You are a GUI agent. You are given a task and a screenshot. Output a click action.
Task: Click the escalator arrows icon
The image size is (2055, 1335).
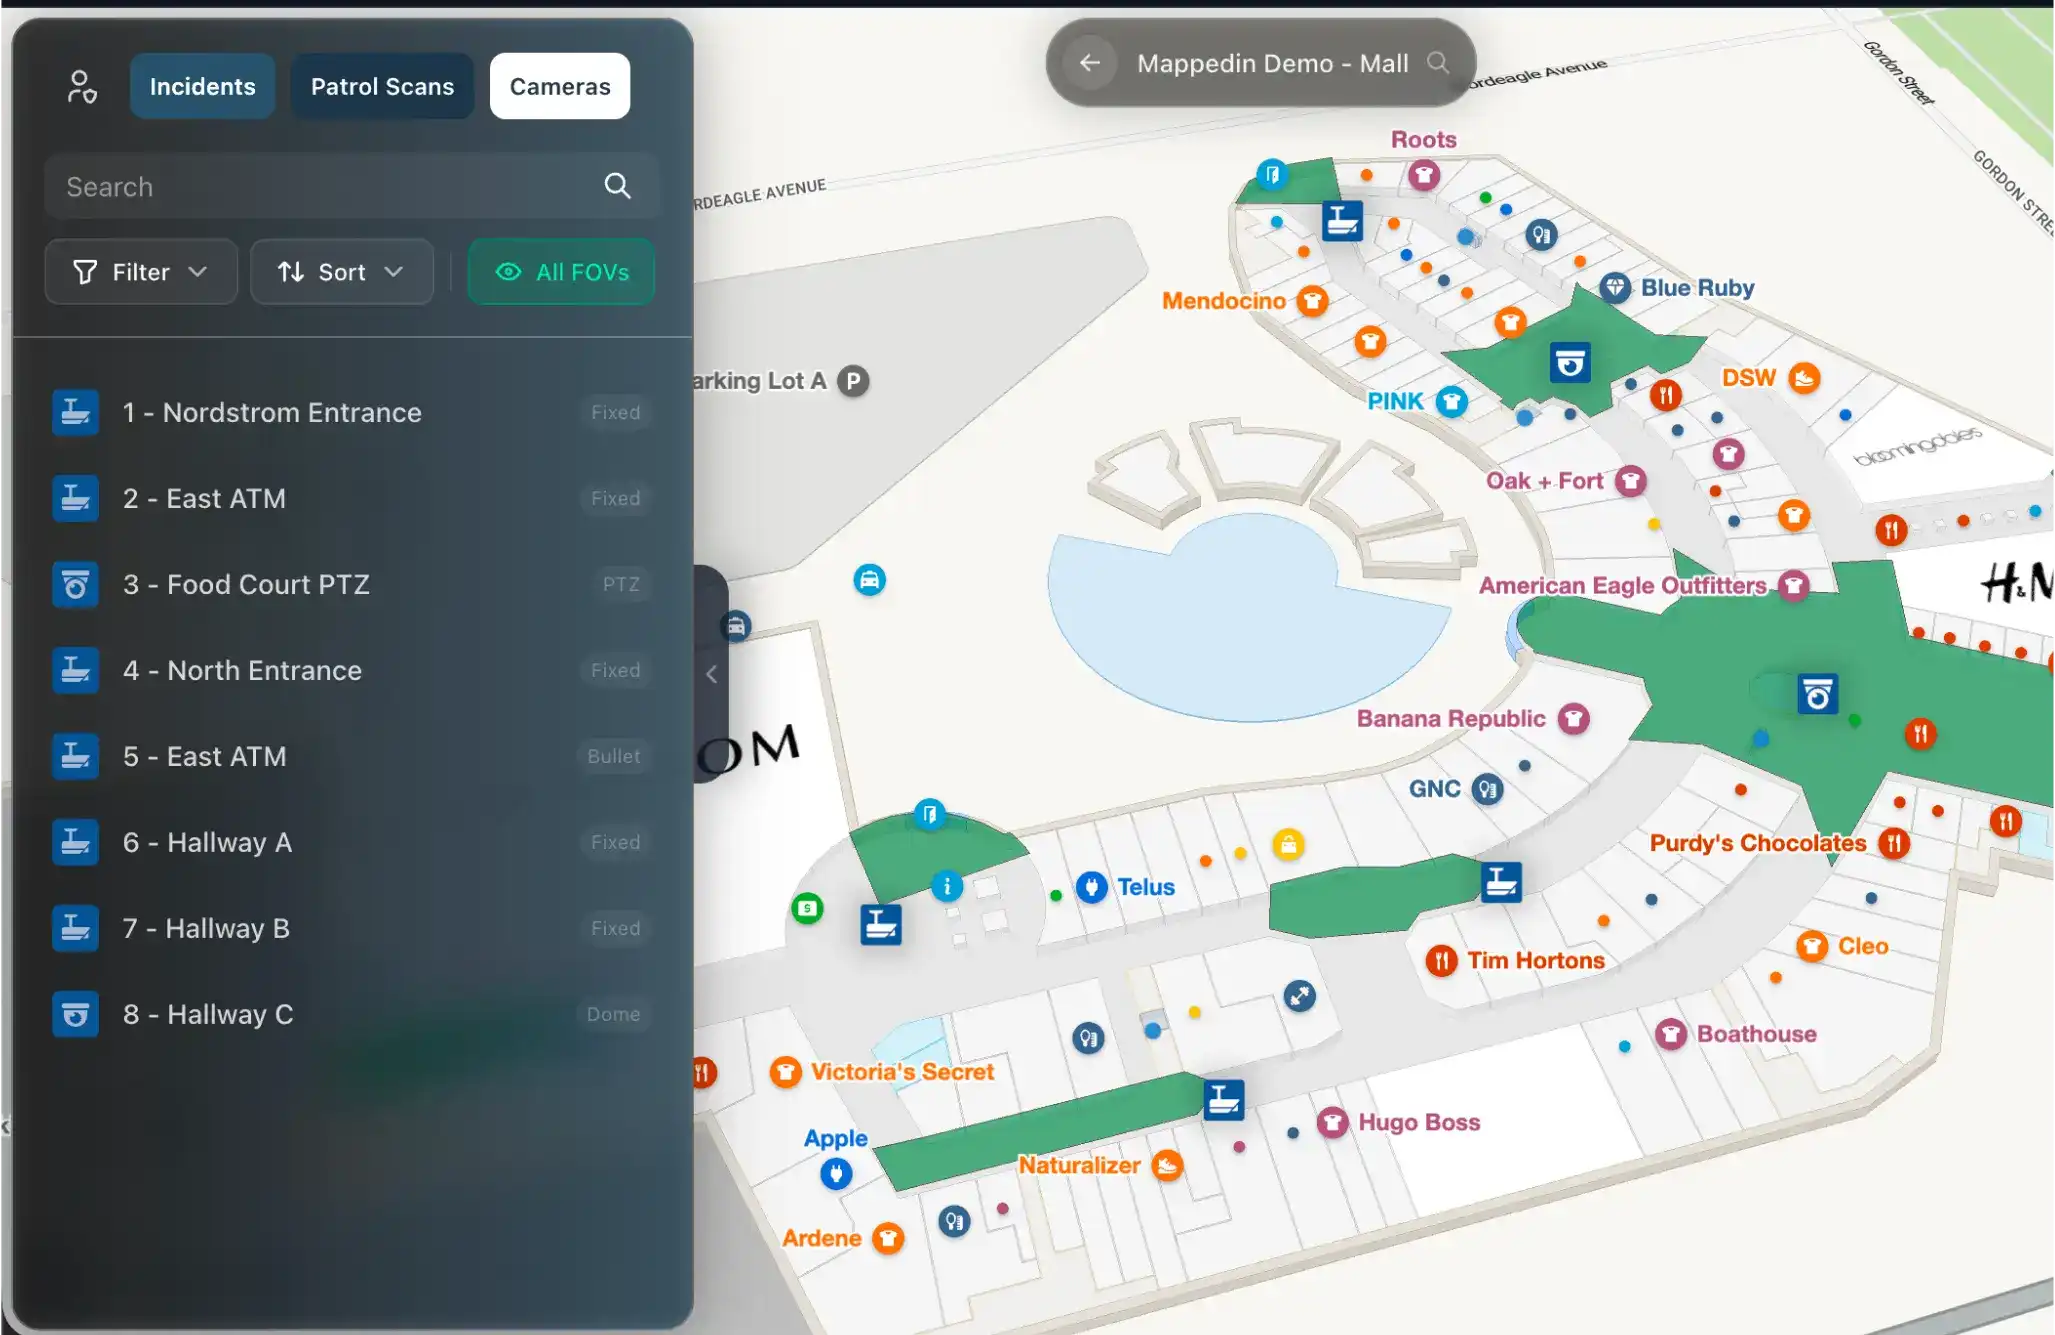[1299, 996]
